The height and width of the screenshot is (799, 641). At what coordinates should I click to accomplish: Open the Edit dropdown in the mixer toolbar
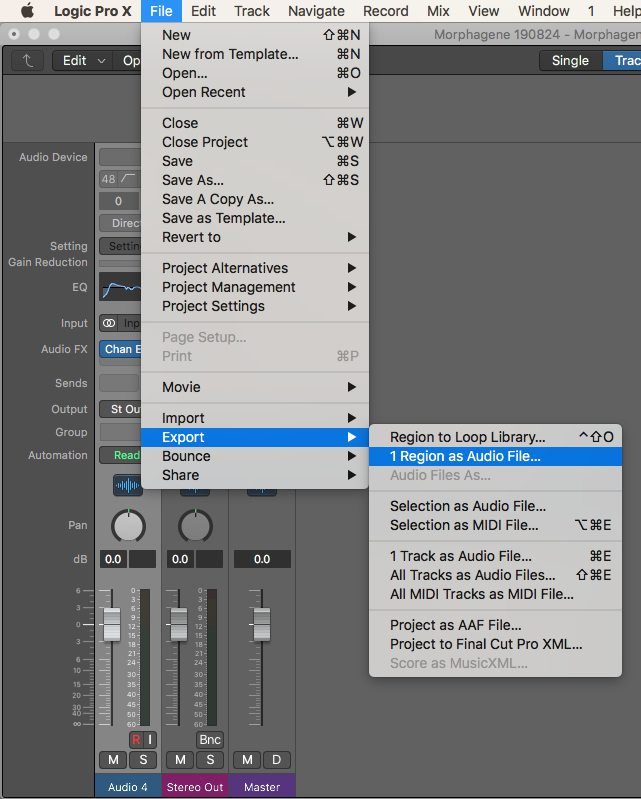point(84,61)
